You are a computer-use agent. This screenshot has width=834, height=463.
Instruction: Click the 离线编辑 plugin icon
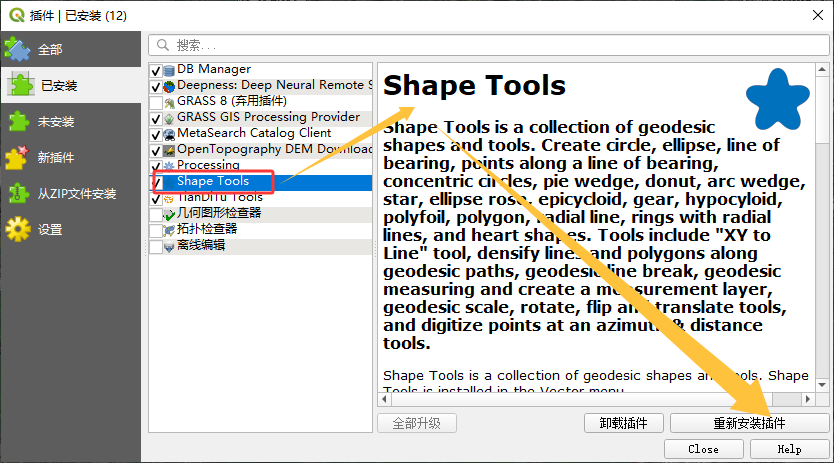pyautogui.click(x=169, y=246)
